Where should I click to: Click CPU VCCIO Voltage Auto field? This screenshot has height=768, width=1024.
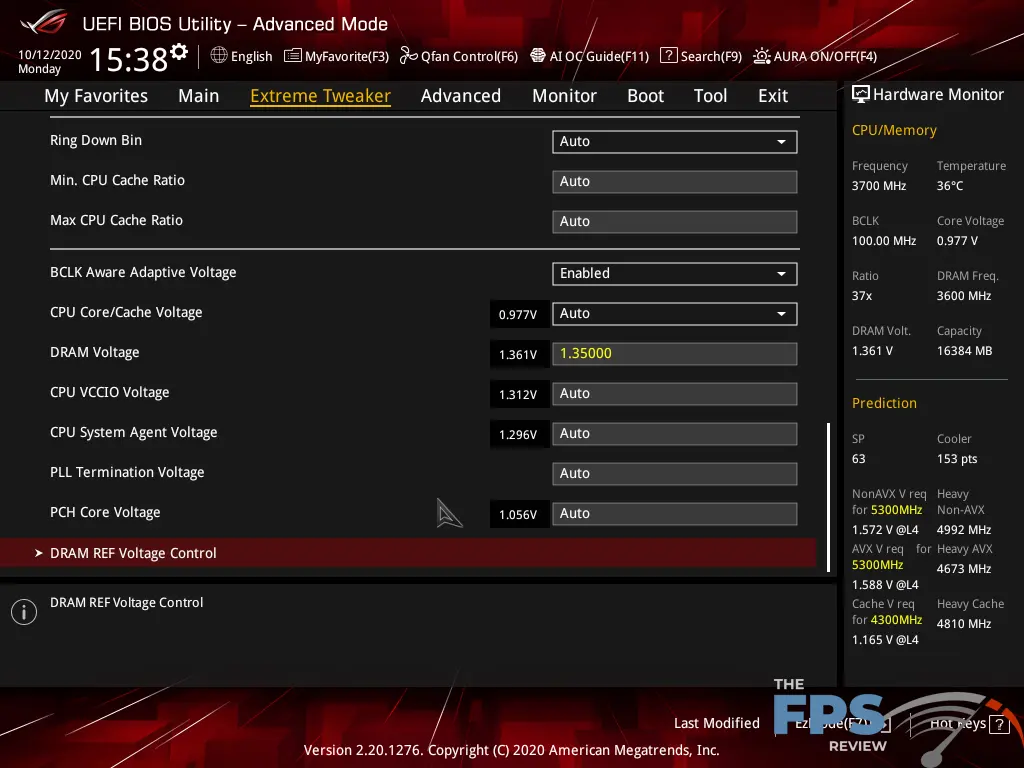675,394
